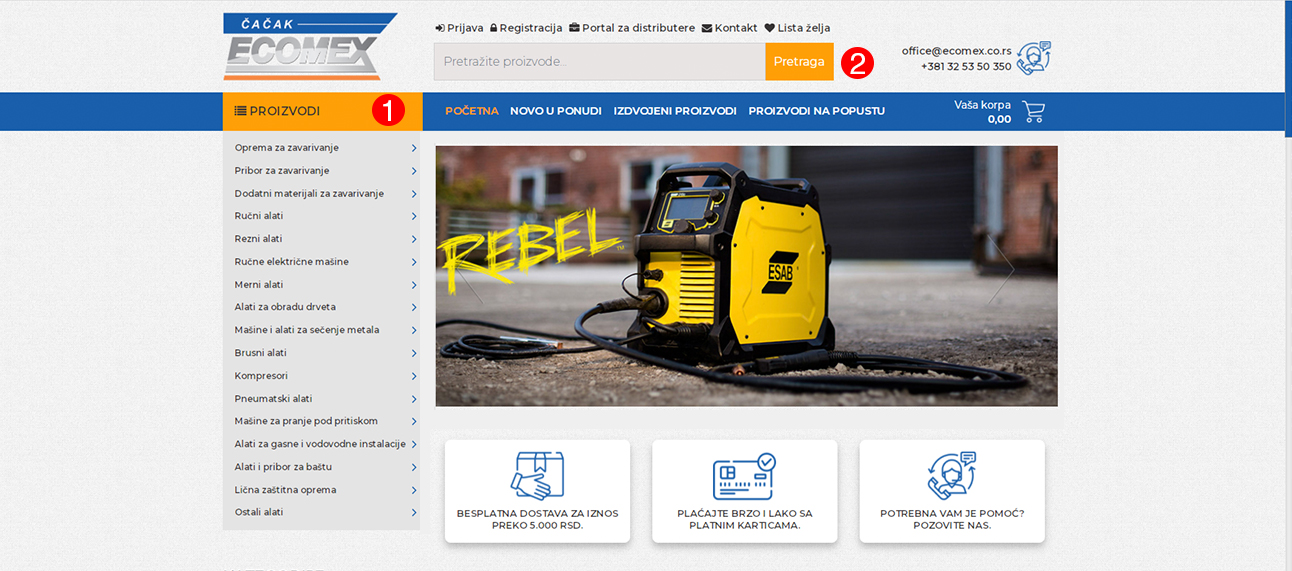Open NOVO U PONUDI
Viewport: 1292px width, 571px height.
tap(556, 111)
